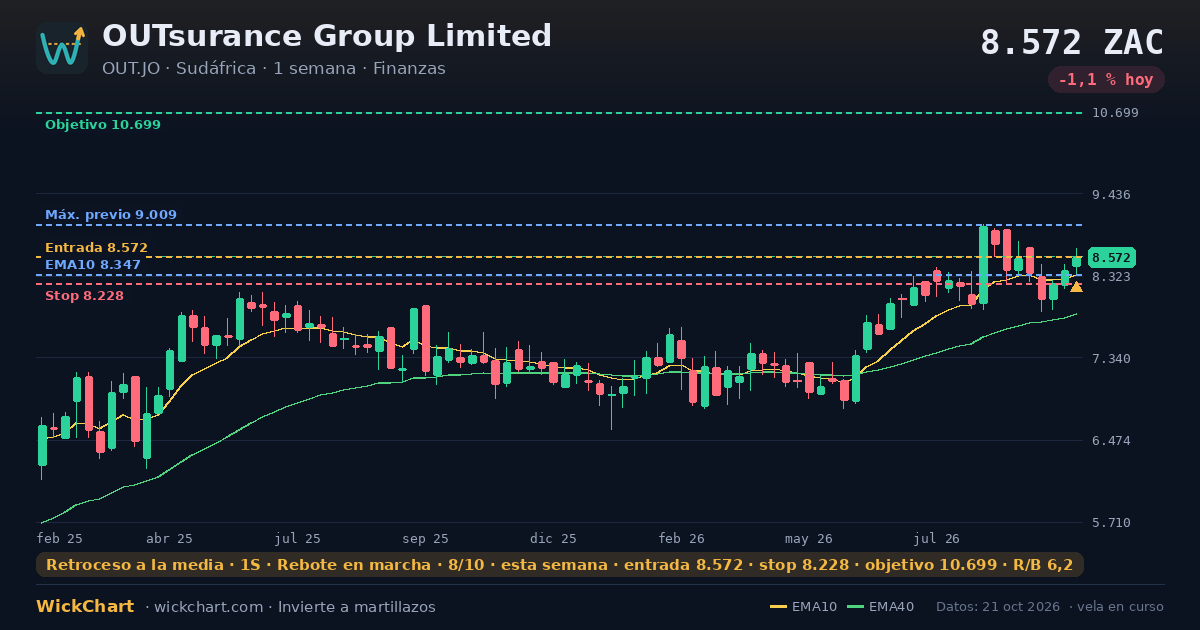Screen dimensions: 1200x630
Task: Click the yellow EMA10 legend entry
Action: 804,607
